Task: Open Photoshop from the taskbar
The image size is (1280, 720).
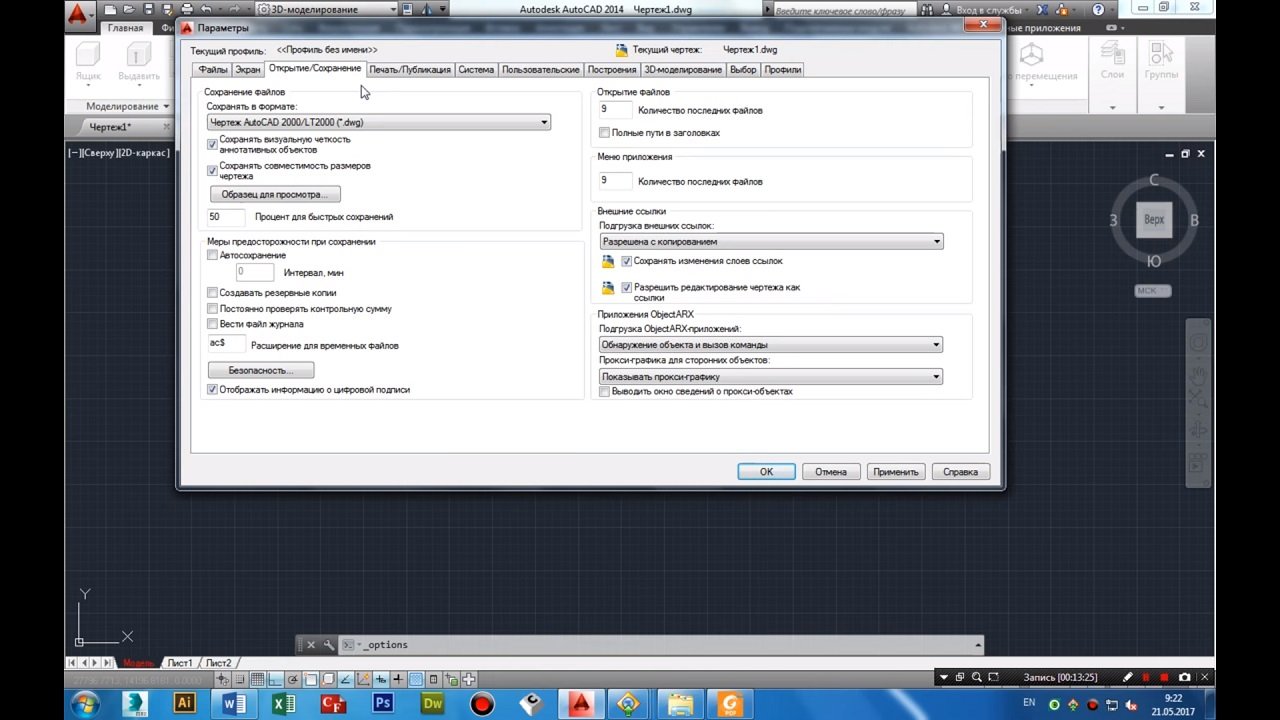Action: (x=382, y=704)
